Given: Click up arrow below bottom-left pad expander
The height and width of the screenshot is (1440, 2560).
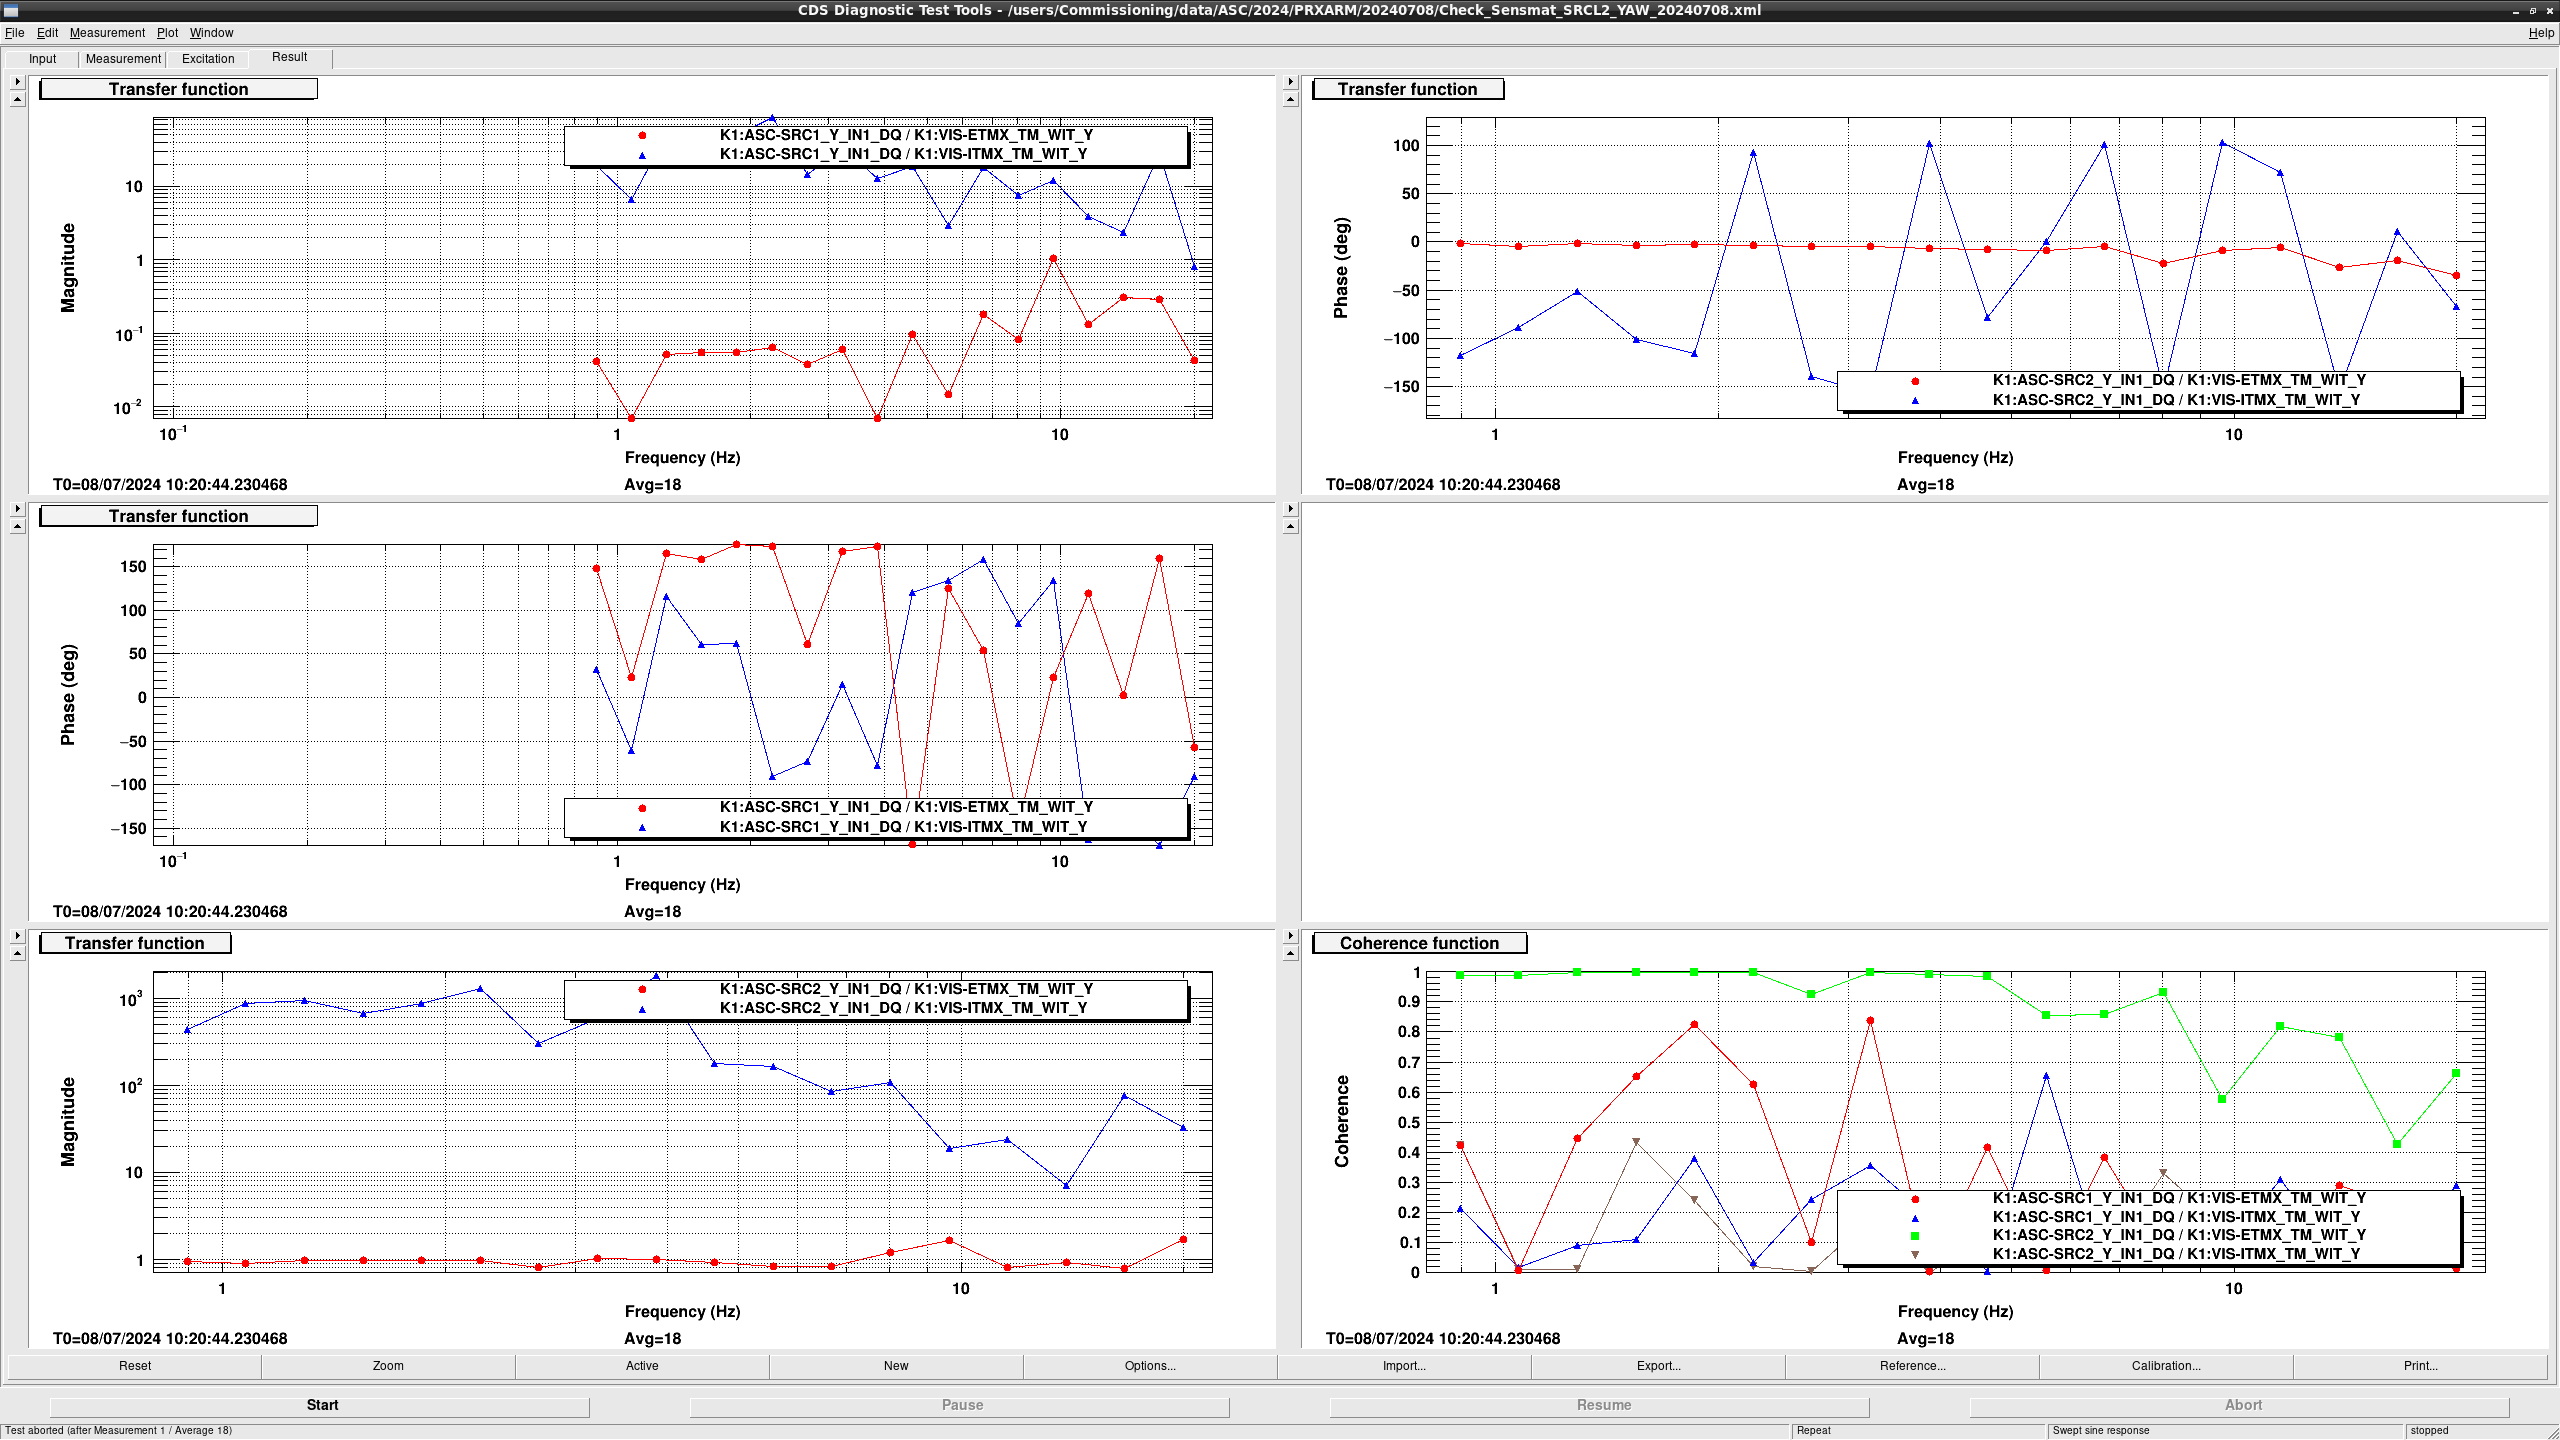Looking at the screenshot, I should (x=17, y=953).
